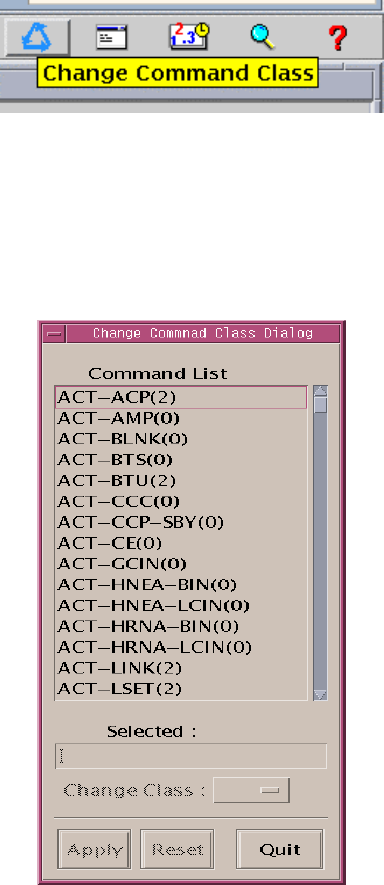Click the command list scrollbar thumb
The height and width of the screenshot is (885, 384).
click(320, 405)
